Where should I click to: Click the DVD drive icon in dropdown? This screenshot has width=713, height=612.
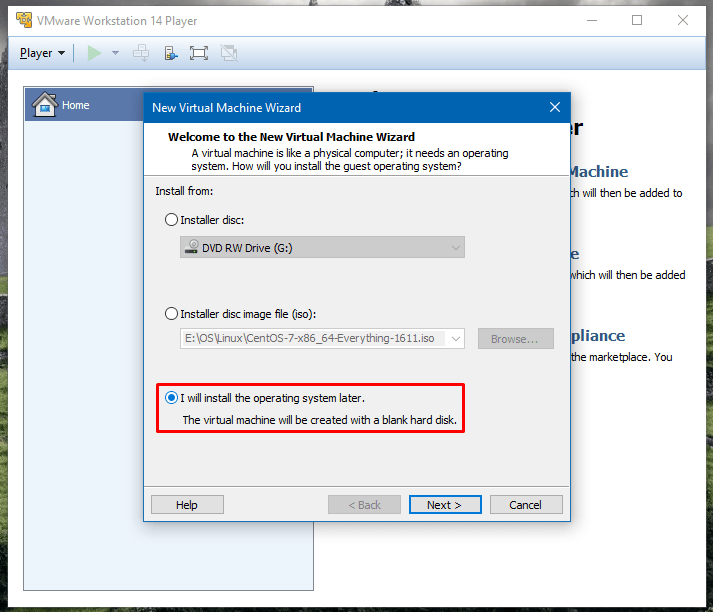(x=192, y=246)
